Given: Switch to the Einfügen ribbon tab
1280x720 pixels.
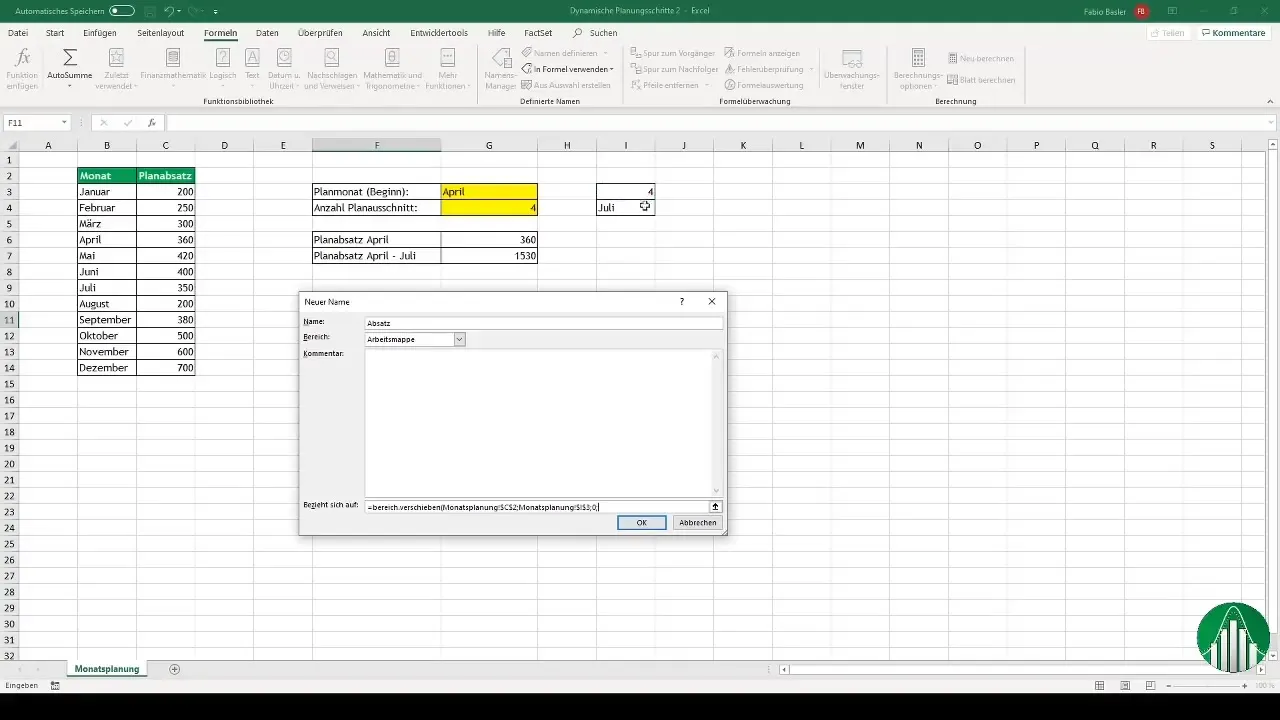Looking at the screenshot, I should (x=100, y=33).
